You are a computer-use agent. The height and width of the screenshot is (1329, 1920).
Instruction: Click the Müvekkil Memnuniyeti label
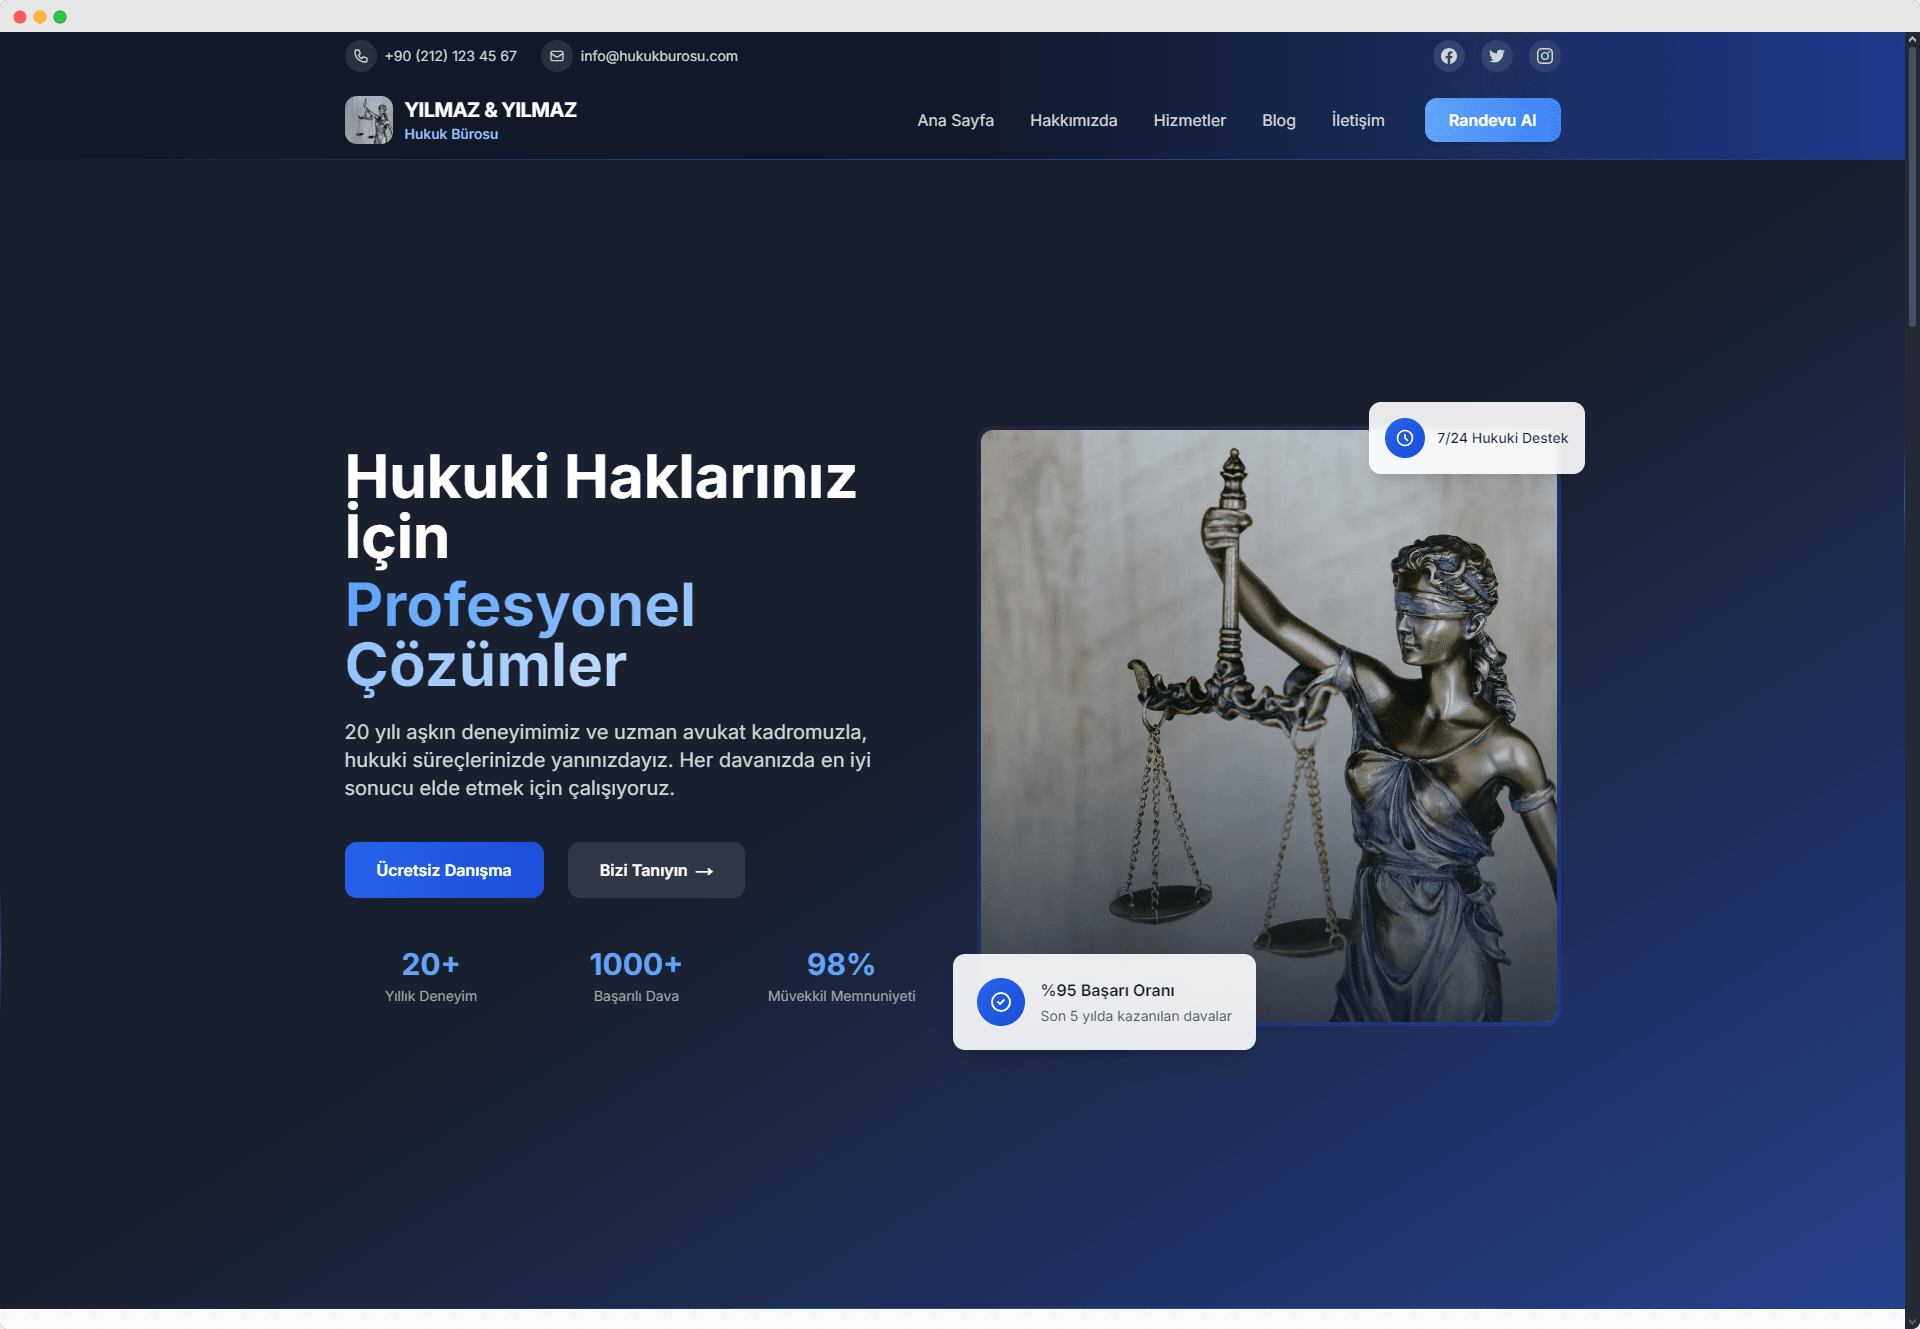[841, 996]
